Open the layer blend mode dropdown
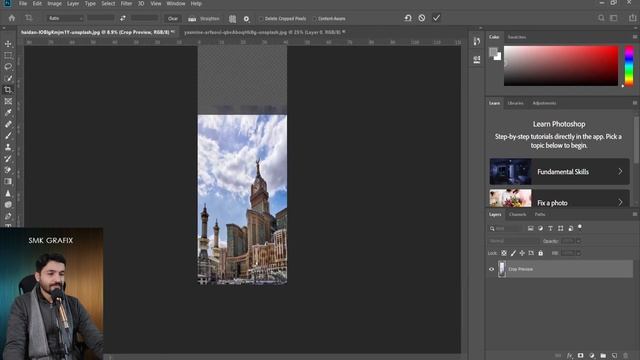 pyautogui.click(x=513, y=241)
